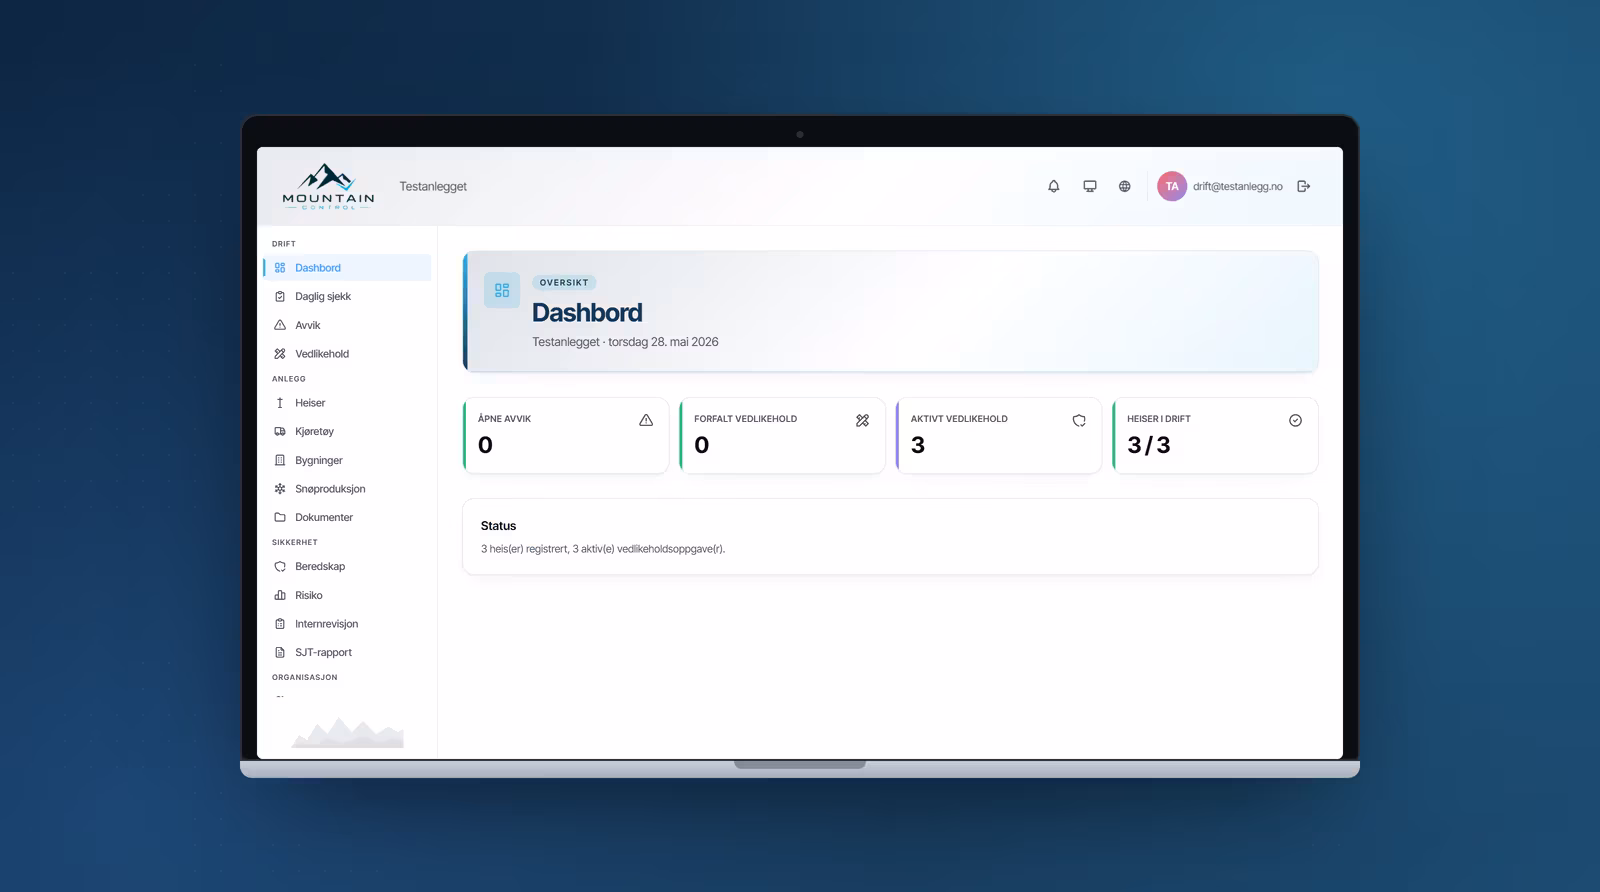Click the logout icon next to email
The image size is (1600, 892).
pos(1303,186)
